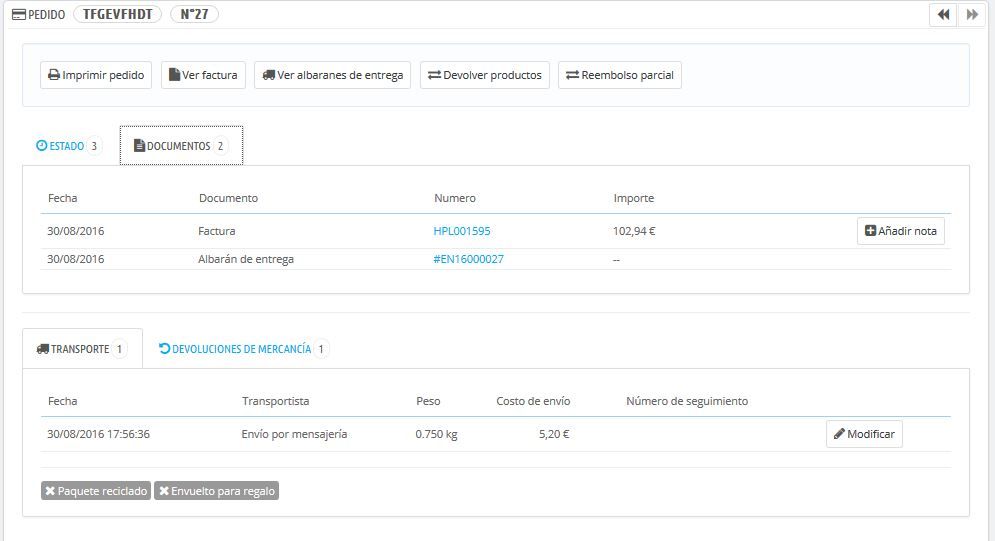View Ver albaranes de entrega
This screenshot has height=541, width=995.
coord(333,75)
